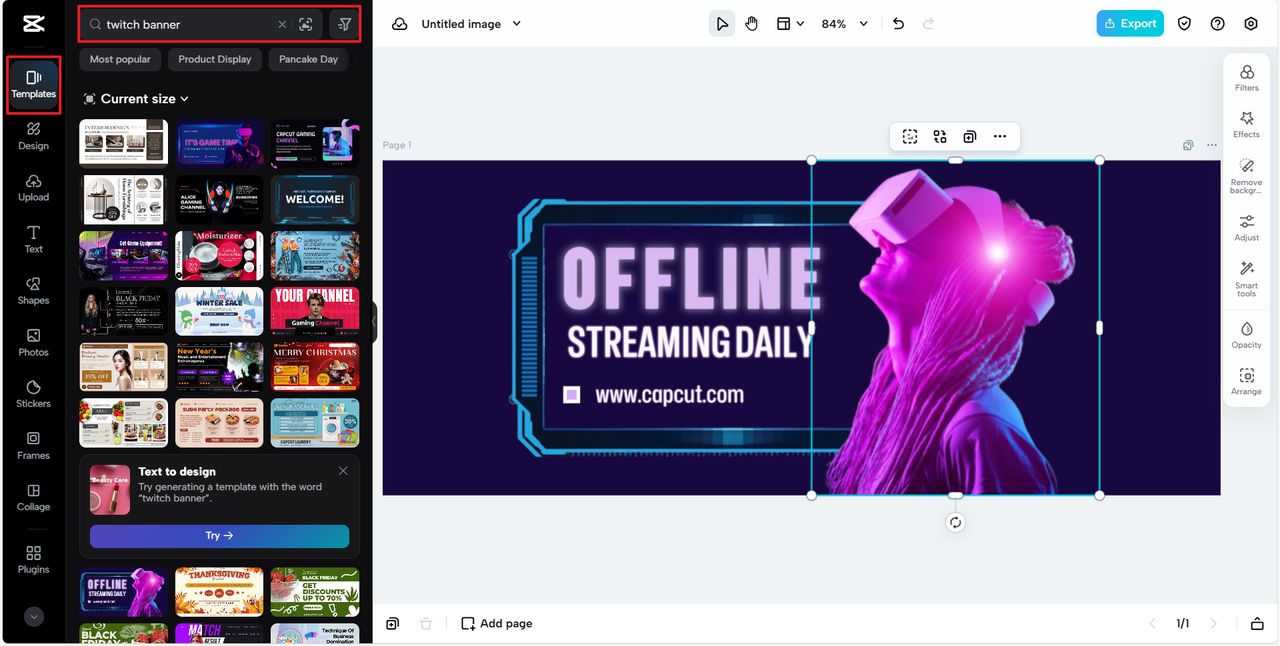Choose the Merry Christmas template thumbnail
1280x646 pixels.
[314, 367]
